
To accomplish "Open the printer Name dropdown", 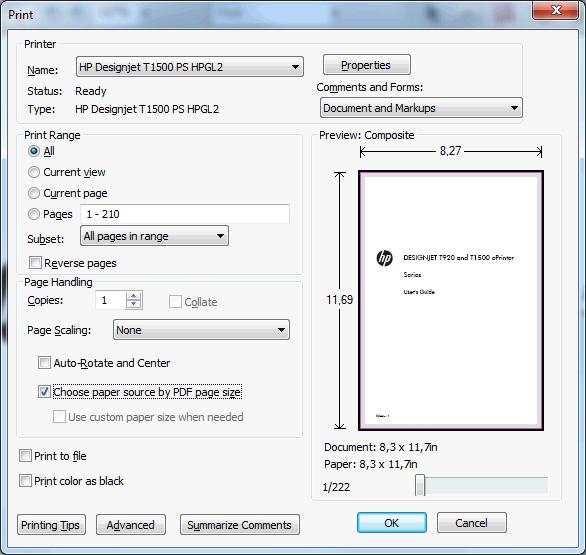I will (190, 67).
